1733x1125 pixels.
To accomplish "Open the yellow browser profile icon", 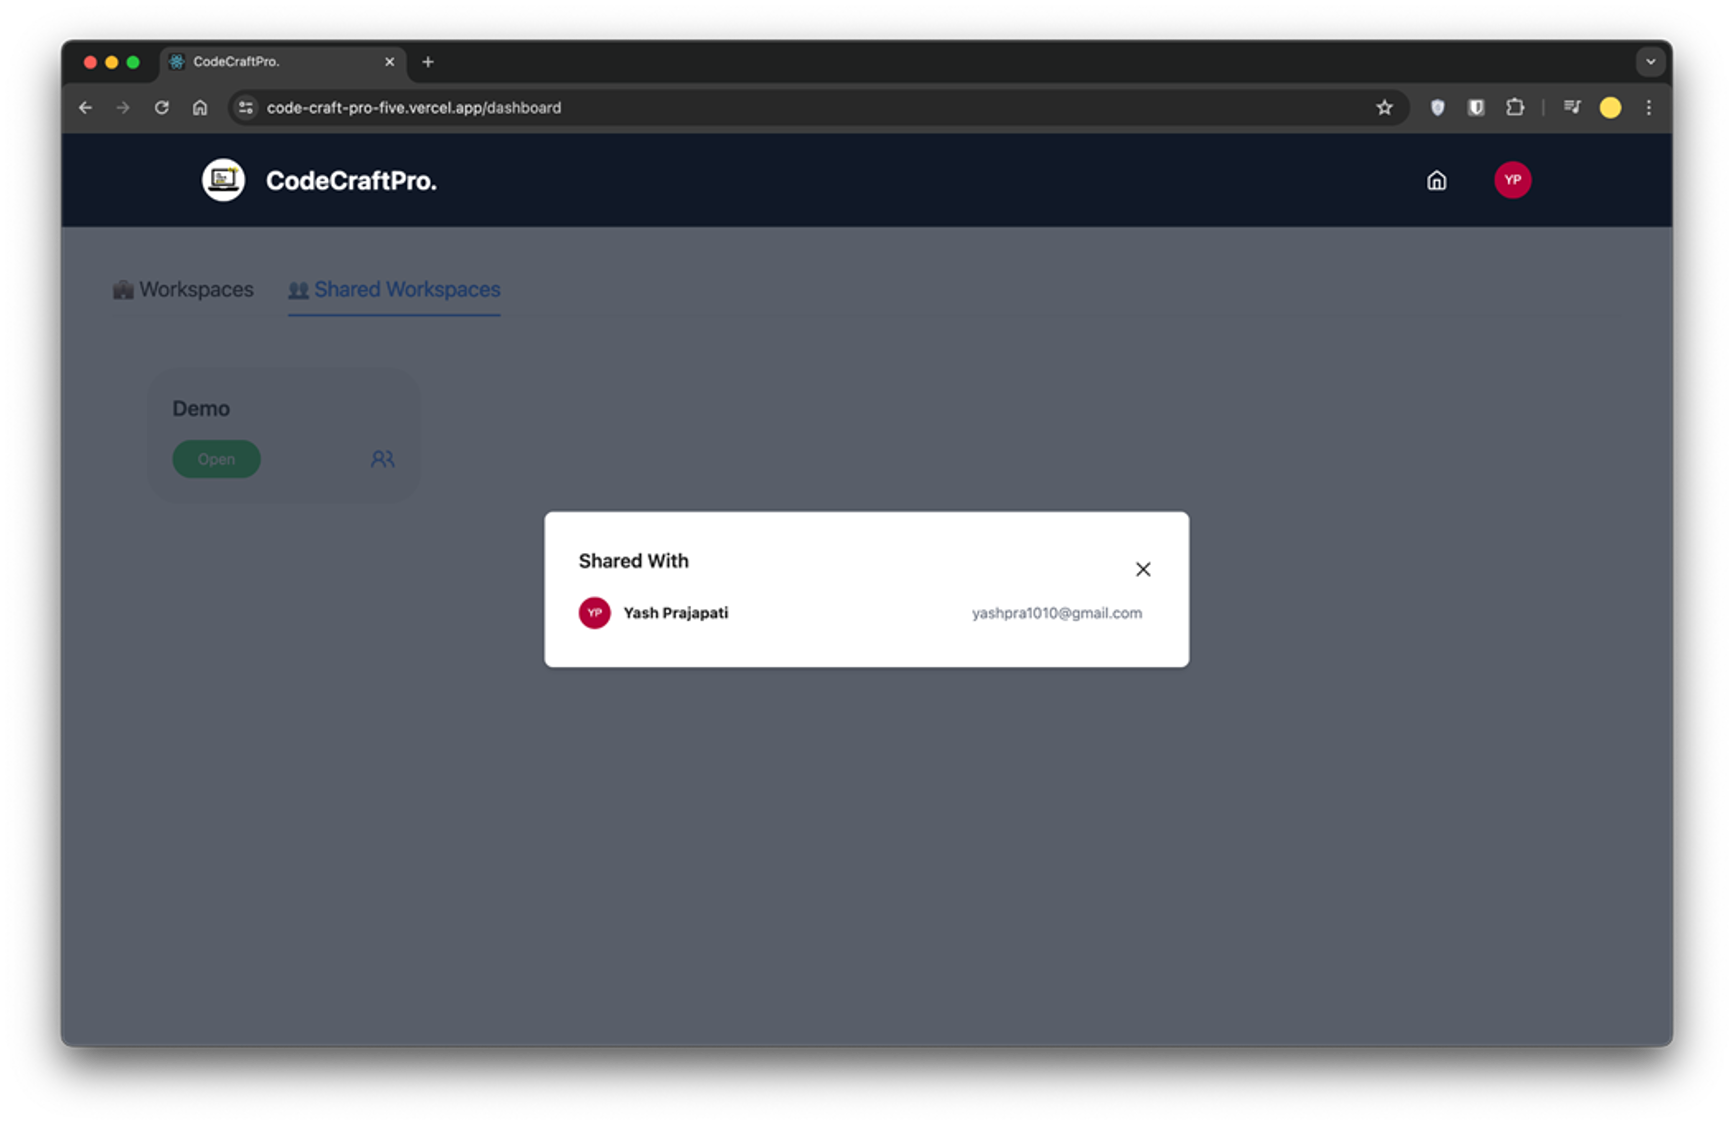I will 1610,108.
